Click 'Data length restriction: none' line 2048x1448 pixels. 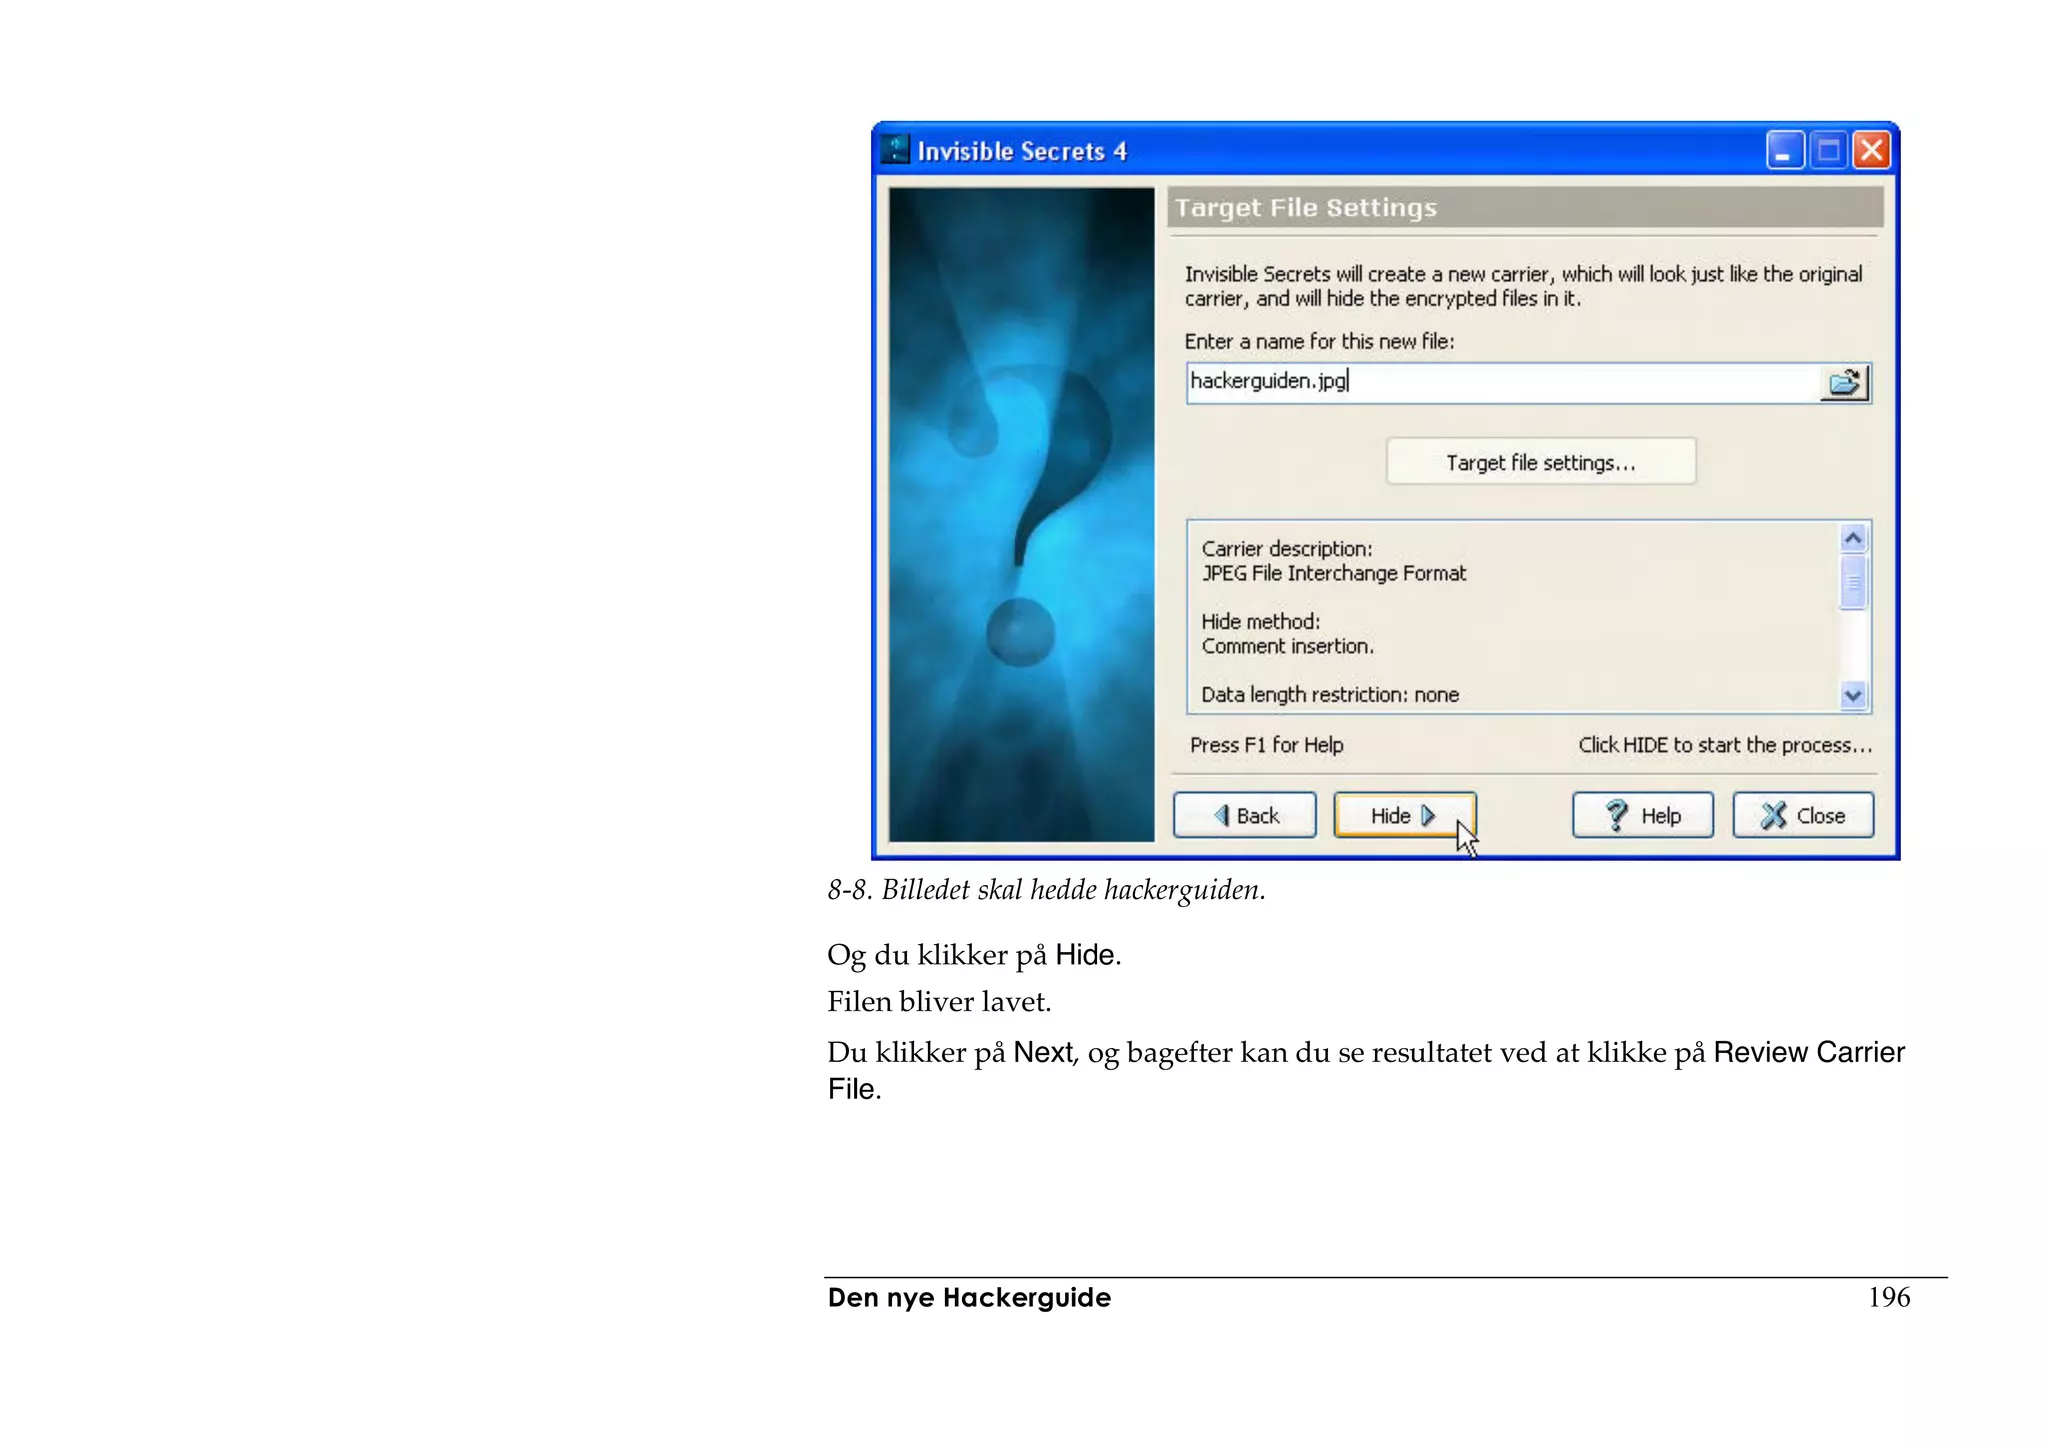pos(1330,694)
